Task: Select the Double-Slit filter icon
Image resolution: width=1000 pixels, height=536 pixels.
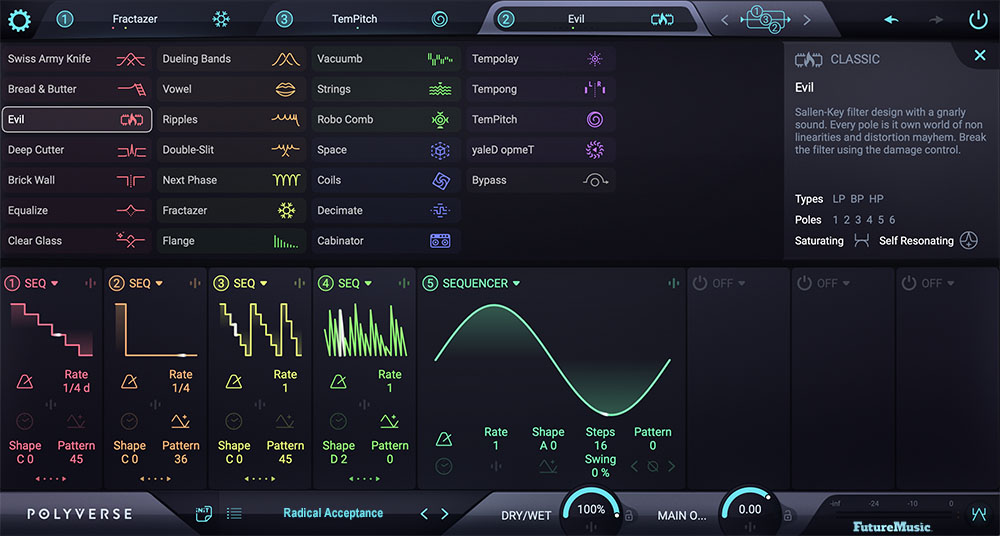Action: point(286,150)
